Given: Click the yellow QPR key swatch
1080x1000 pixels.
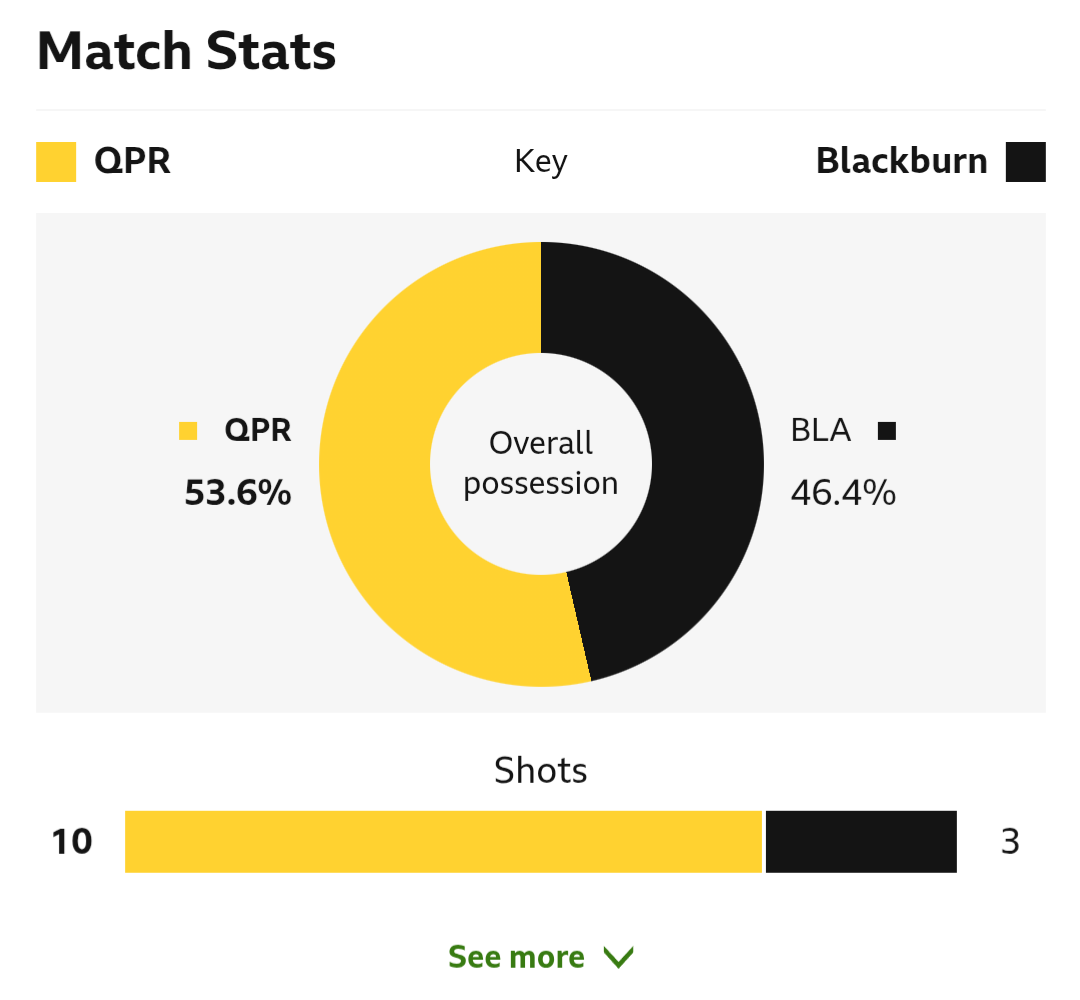Looking at the screenshot, I should pos(56,162).
